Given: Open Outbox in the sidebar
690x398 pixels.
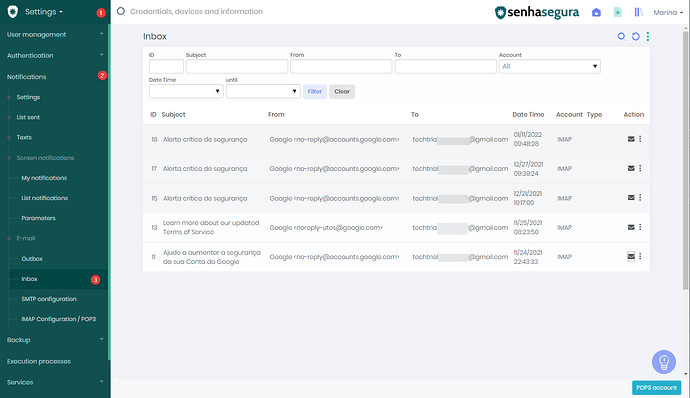Looking at the screenshot, I should [32, 258].
